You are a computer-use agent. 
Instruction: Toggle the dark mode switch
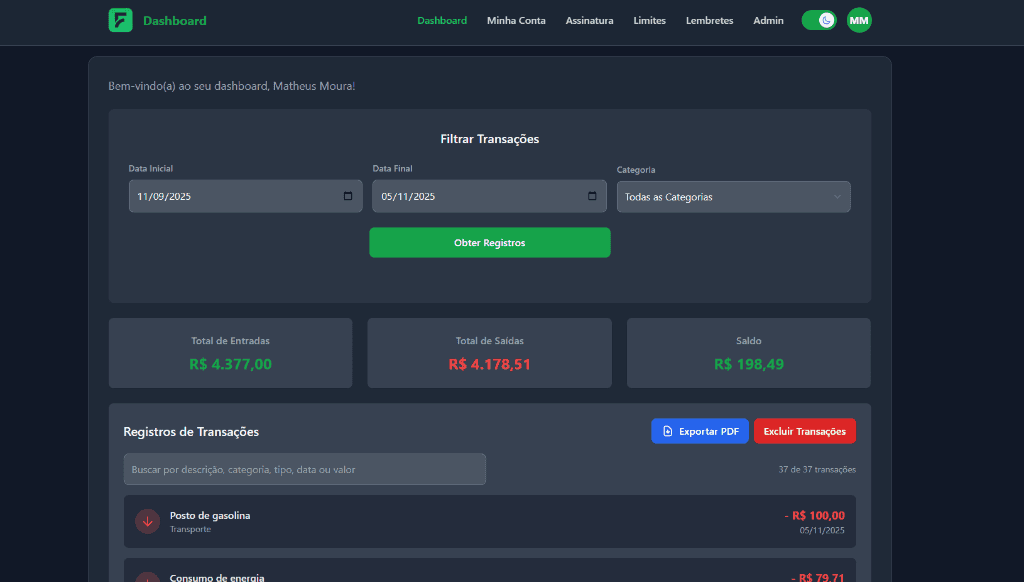(818, 19)
